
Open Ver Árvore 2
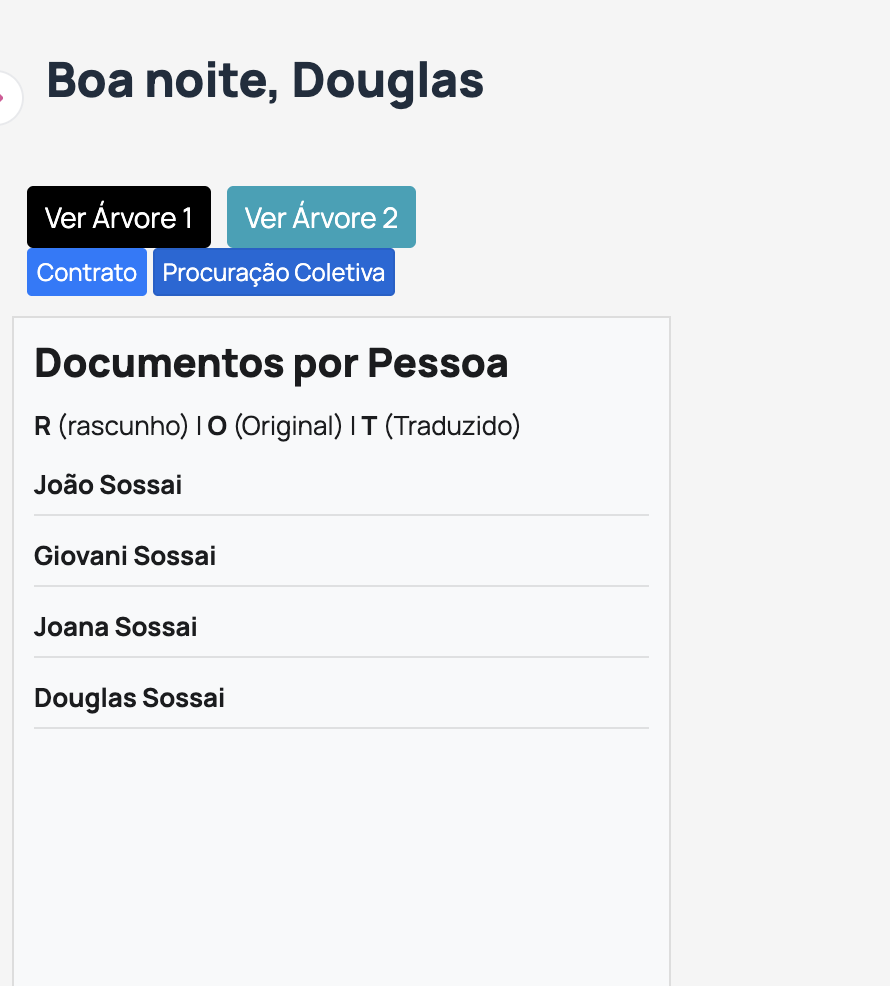pyautogui.click(x=321, y=217)
